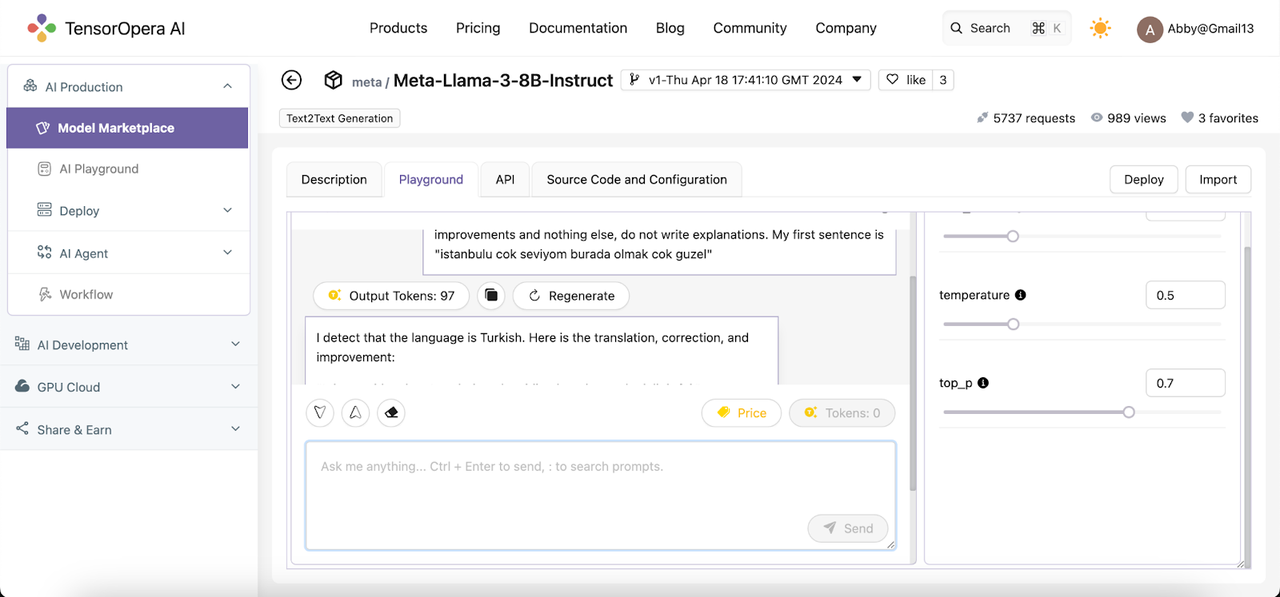Copy the response with the copy icon

click(x=490, y=295)
